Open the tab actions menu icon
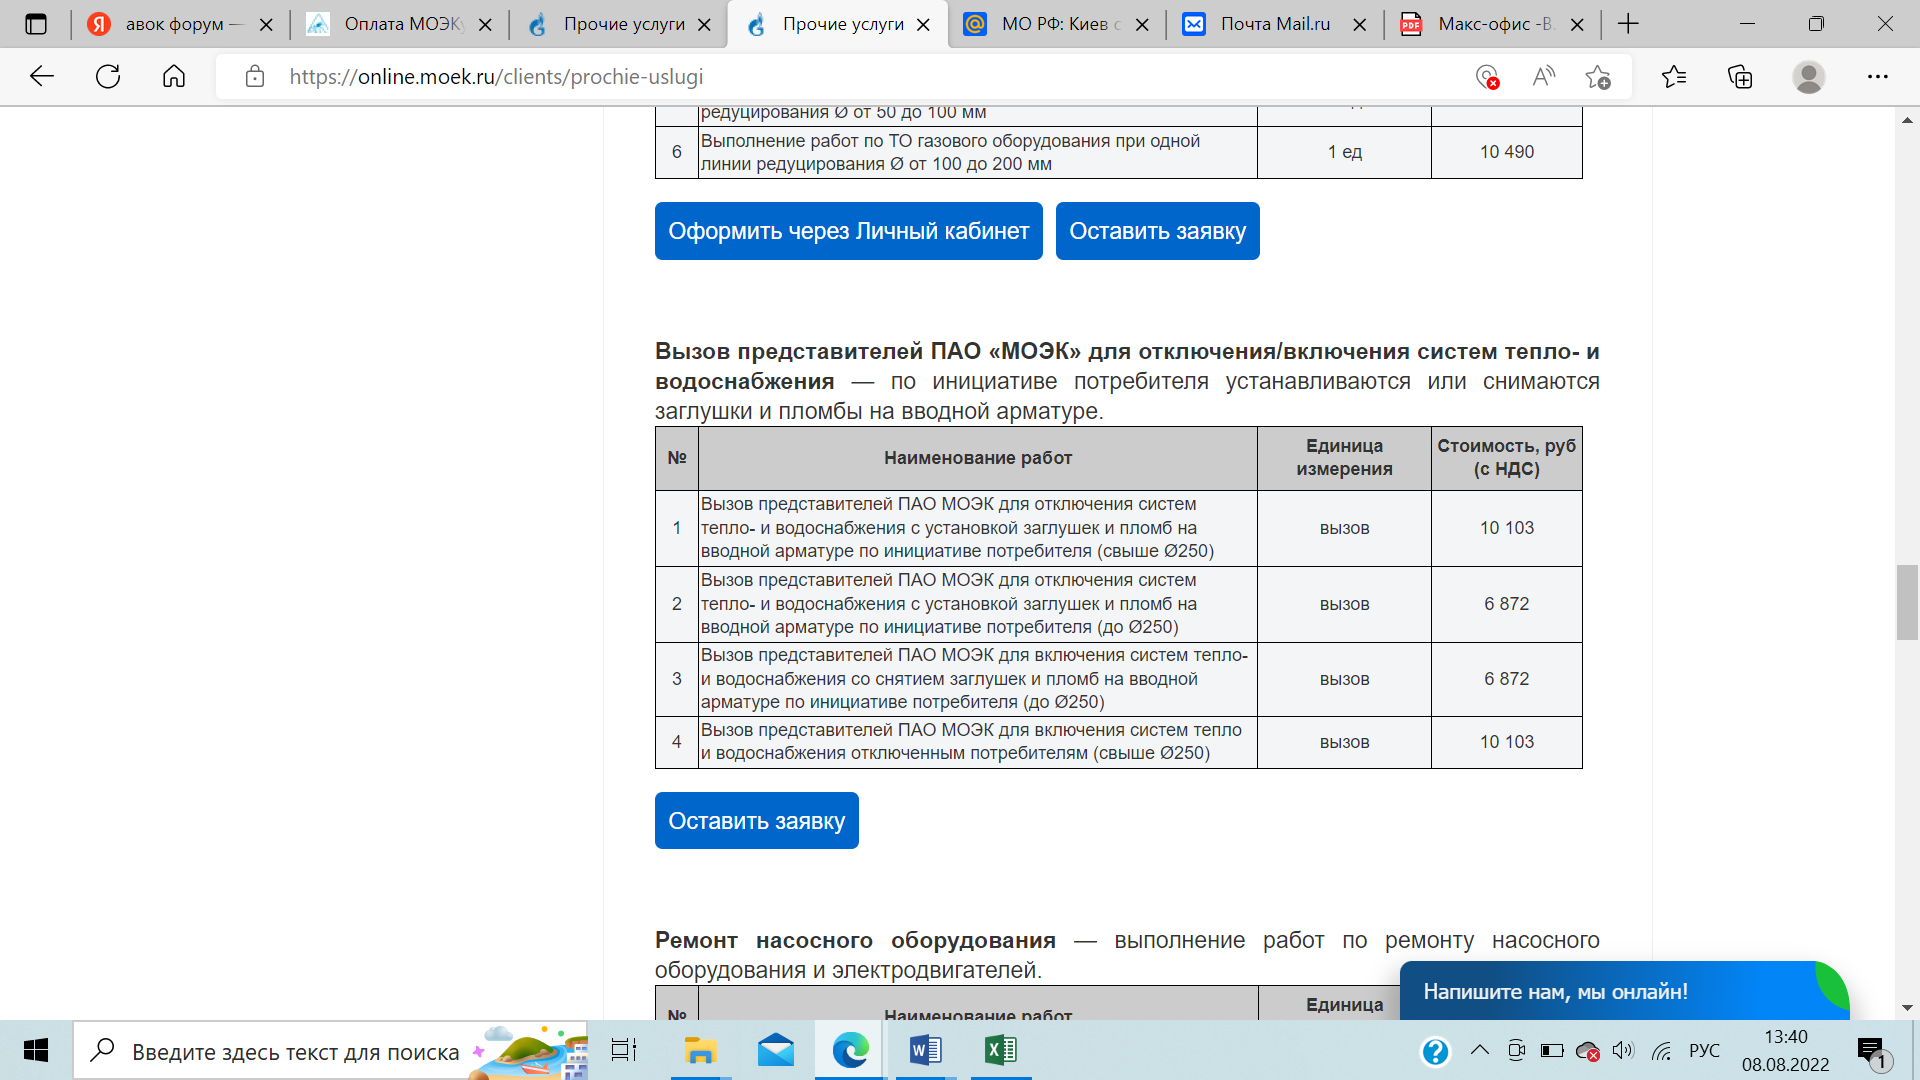Image resolution: width=1920 pixels, height=1080 pixels. pos(36,24)
